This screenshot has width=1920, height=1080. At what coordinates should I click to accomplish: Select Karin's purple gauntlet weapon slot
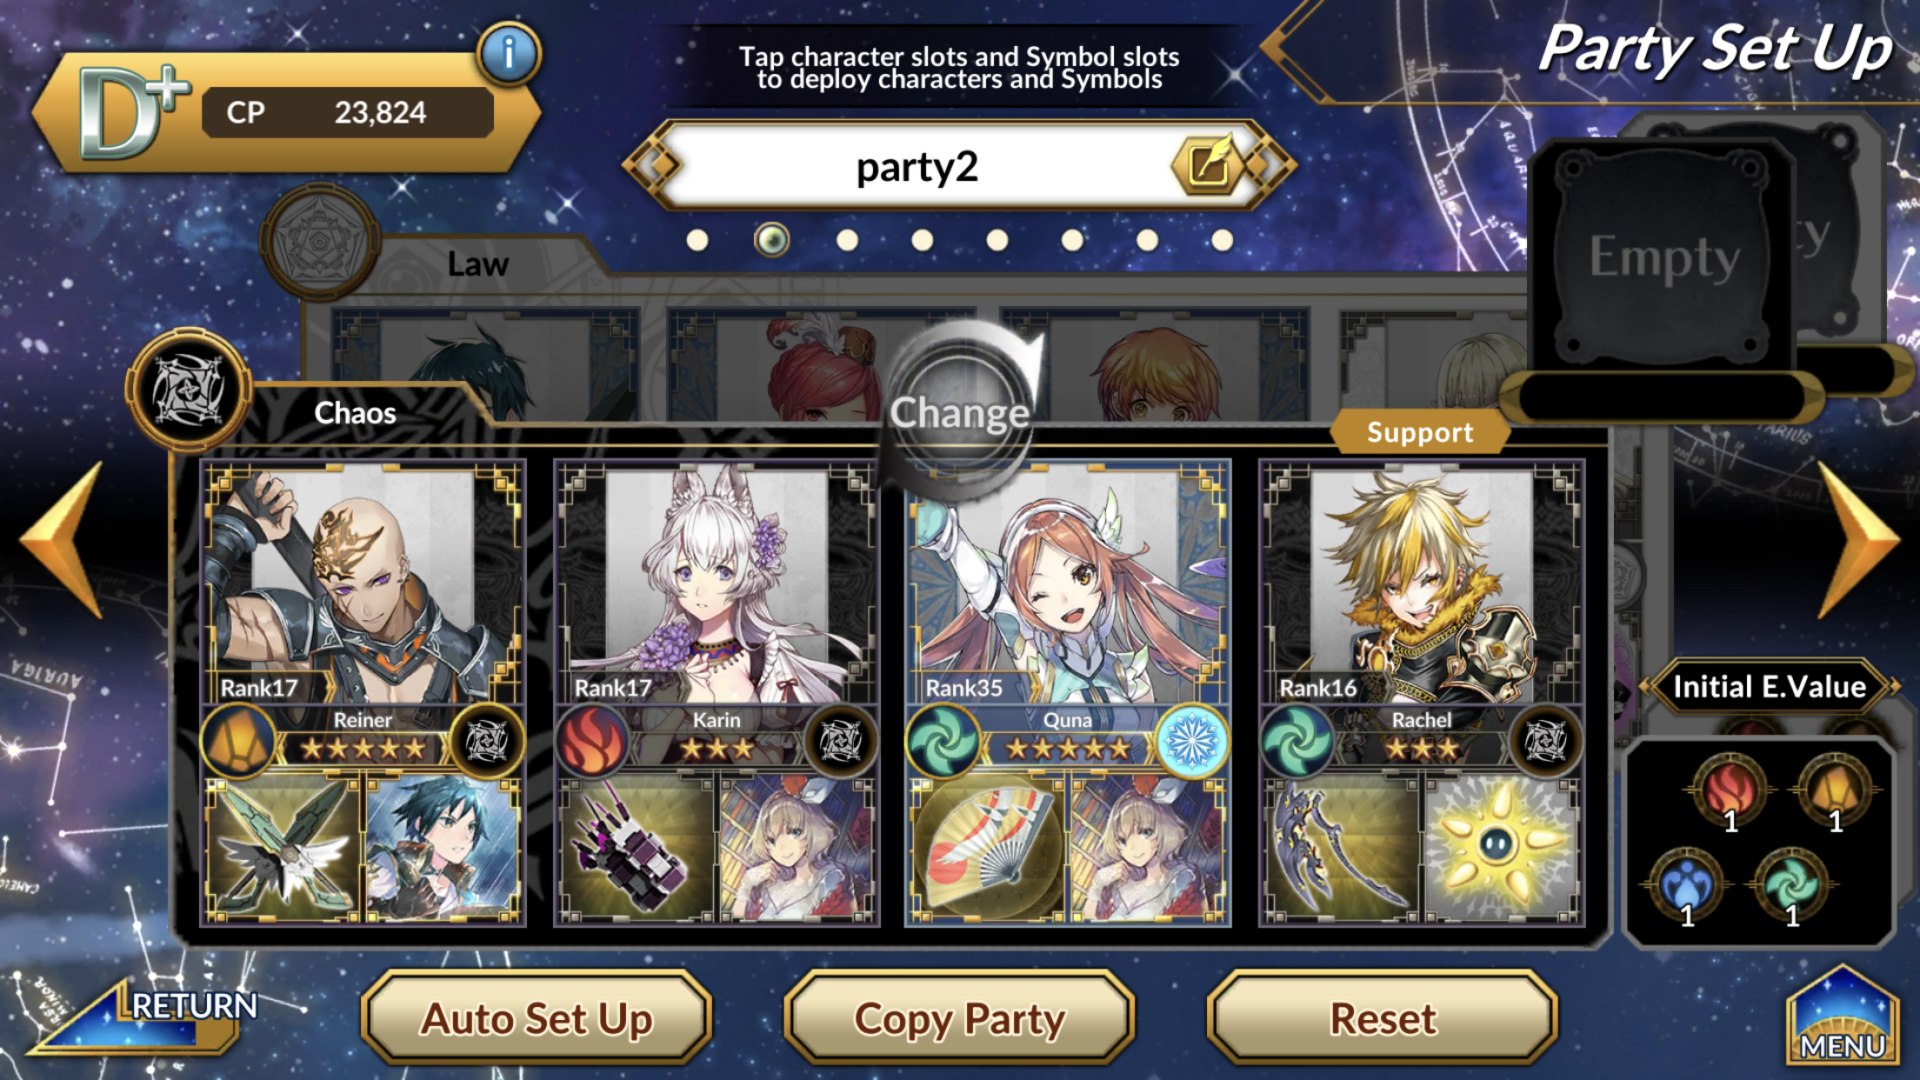(x=636, y=850)
